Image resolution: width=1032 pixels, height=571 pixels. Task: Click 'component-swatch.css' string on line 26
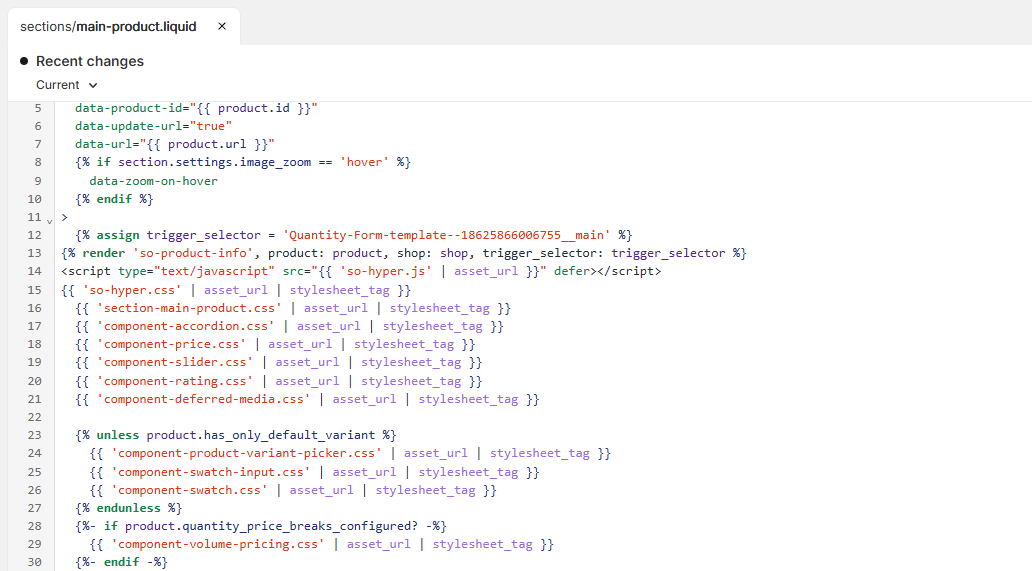coord(189,490)
